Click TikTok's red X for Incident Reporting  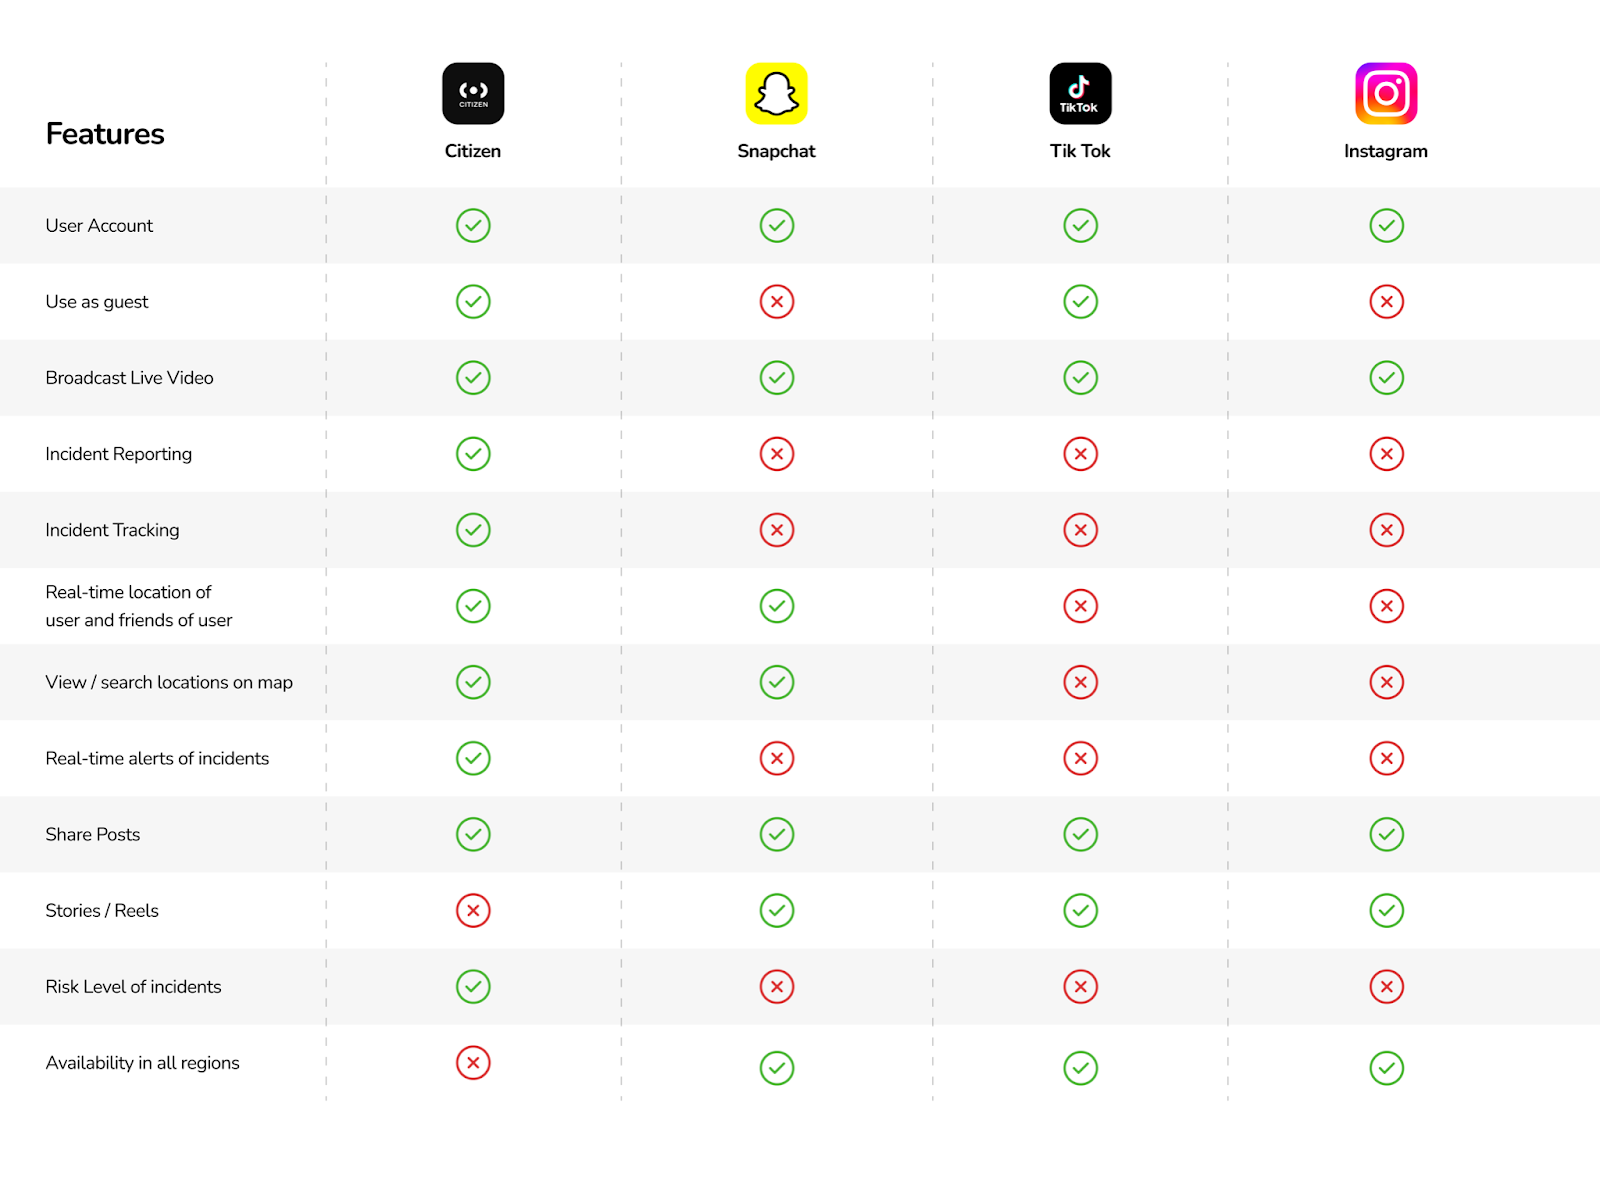1081,454
